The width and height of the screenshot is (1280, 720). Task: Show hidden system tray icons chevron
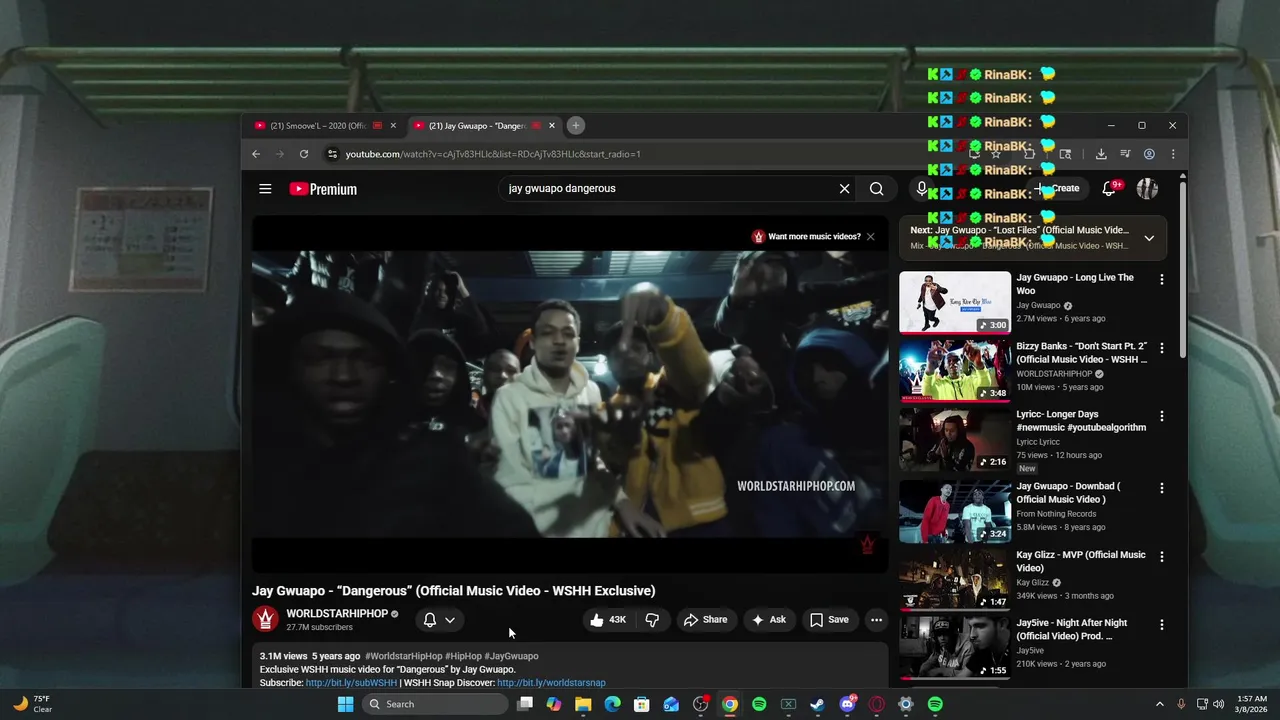[1160, 704]
